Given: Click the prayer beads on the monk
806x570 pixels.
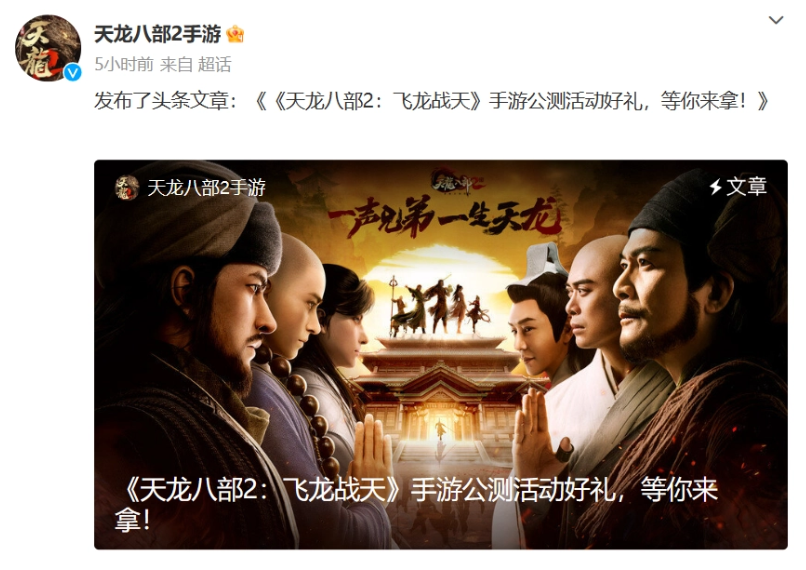Looking at the screenshot, I should 304,406.
